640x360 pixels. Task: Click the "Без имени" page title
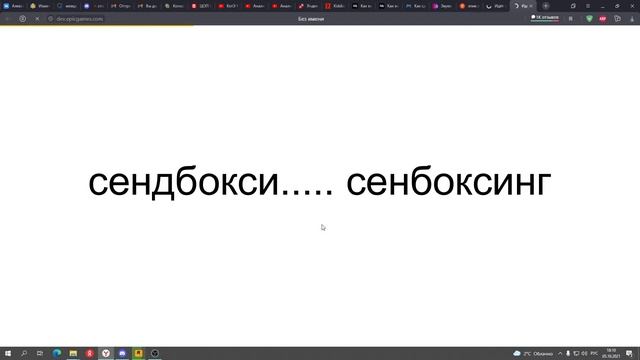point(311,19)
